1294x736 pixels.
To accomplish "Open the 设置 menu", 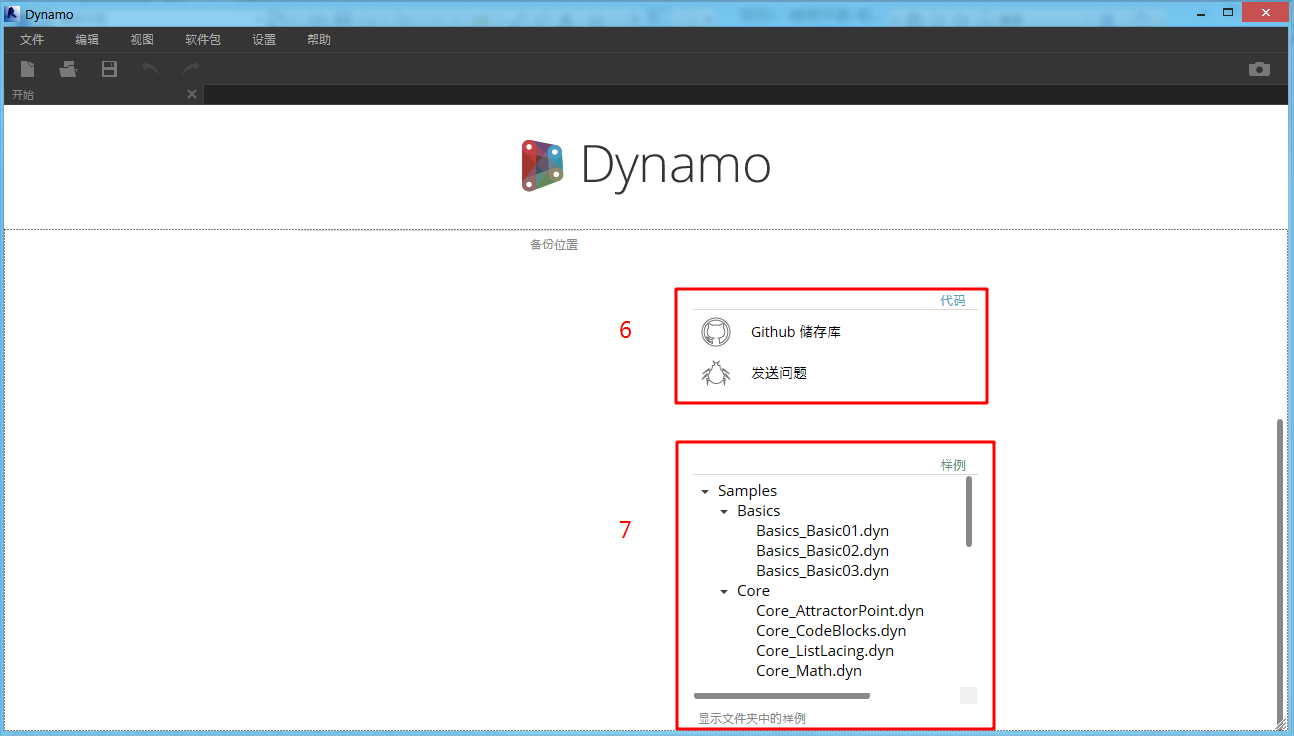I will click(x=264, y=40).
